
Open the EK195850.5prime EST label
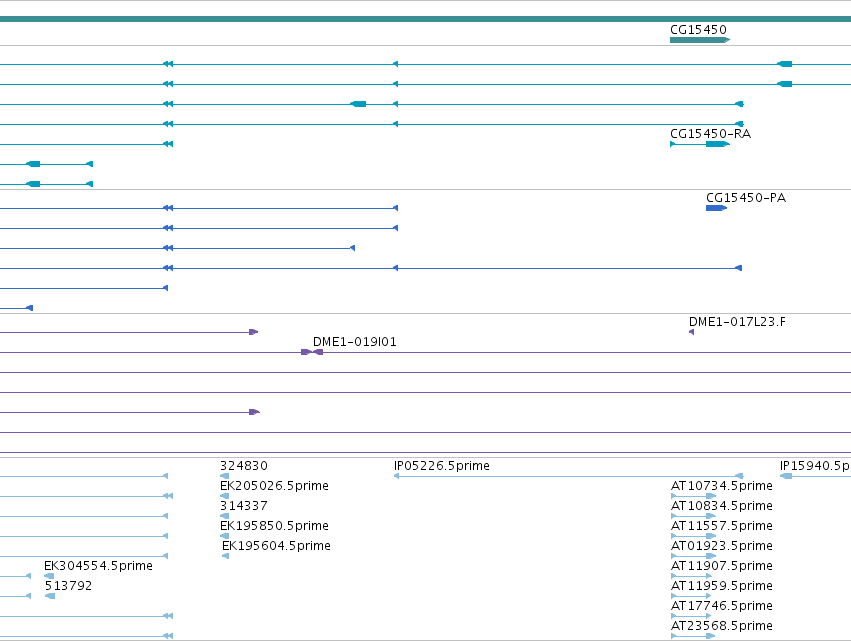(x=274, y=526)
